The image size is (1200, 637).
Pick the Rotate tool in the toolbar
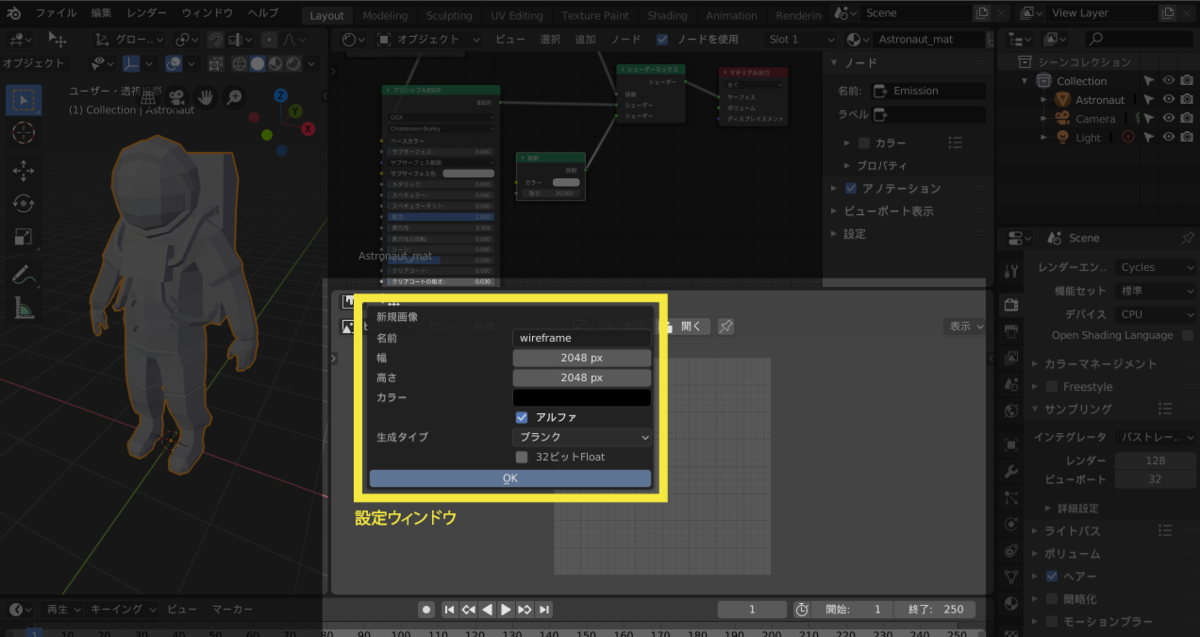coord(23,204)
